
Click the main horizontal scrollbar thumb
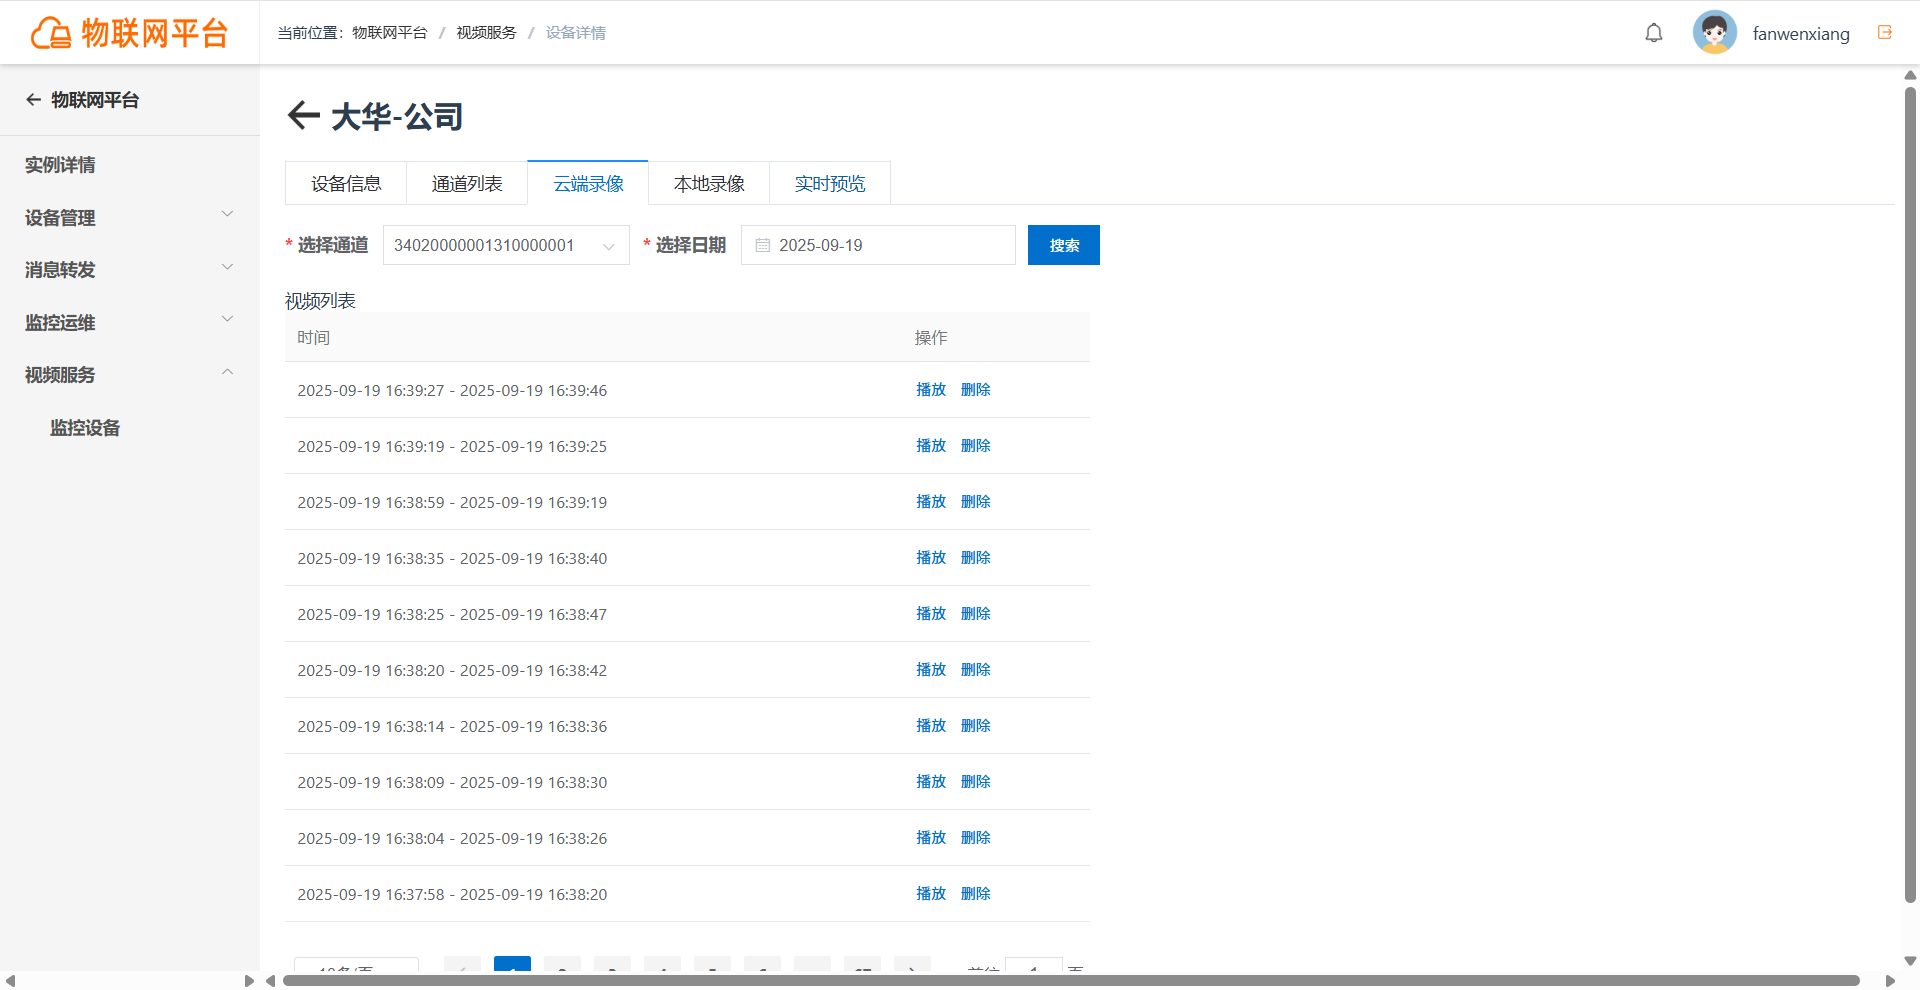1071,981
